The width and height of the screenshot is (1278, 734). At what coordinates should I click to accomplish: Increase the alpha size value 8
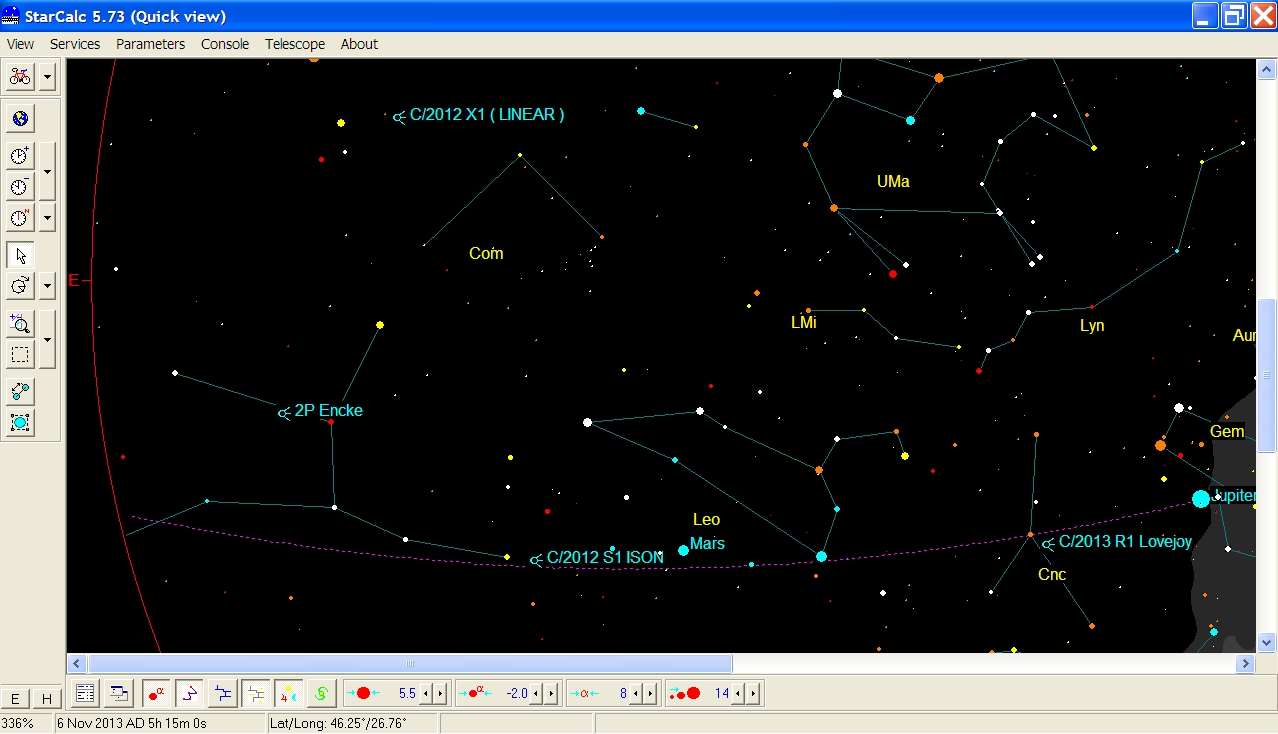[651, 694]
